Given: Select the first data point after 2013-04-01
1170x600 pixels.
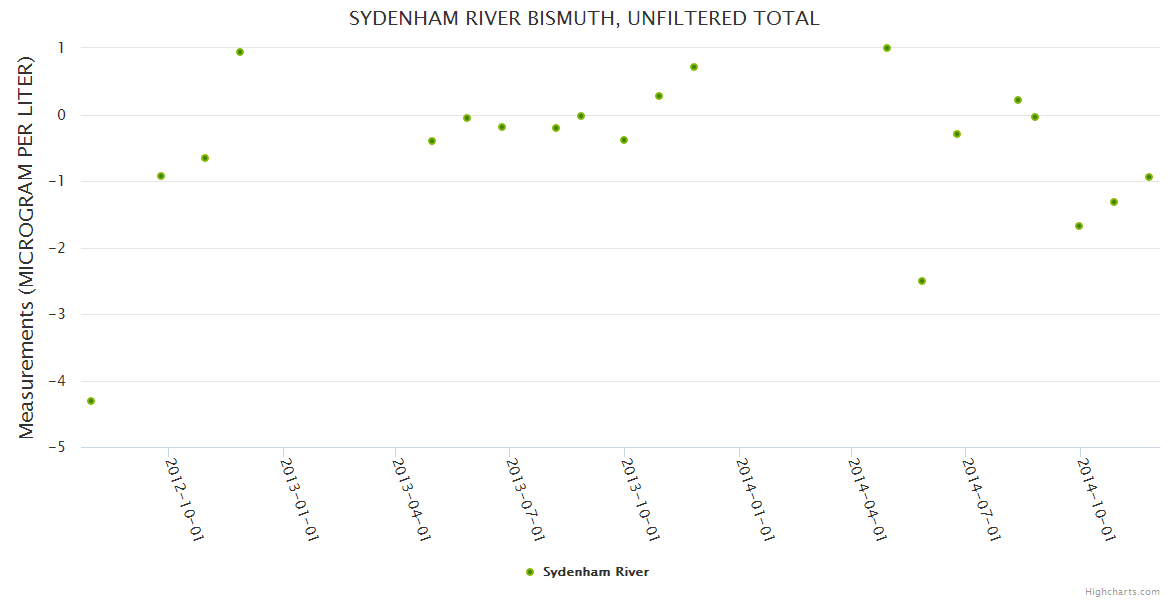Looking at the screenshot, I should 432,141.
